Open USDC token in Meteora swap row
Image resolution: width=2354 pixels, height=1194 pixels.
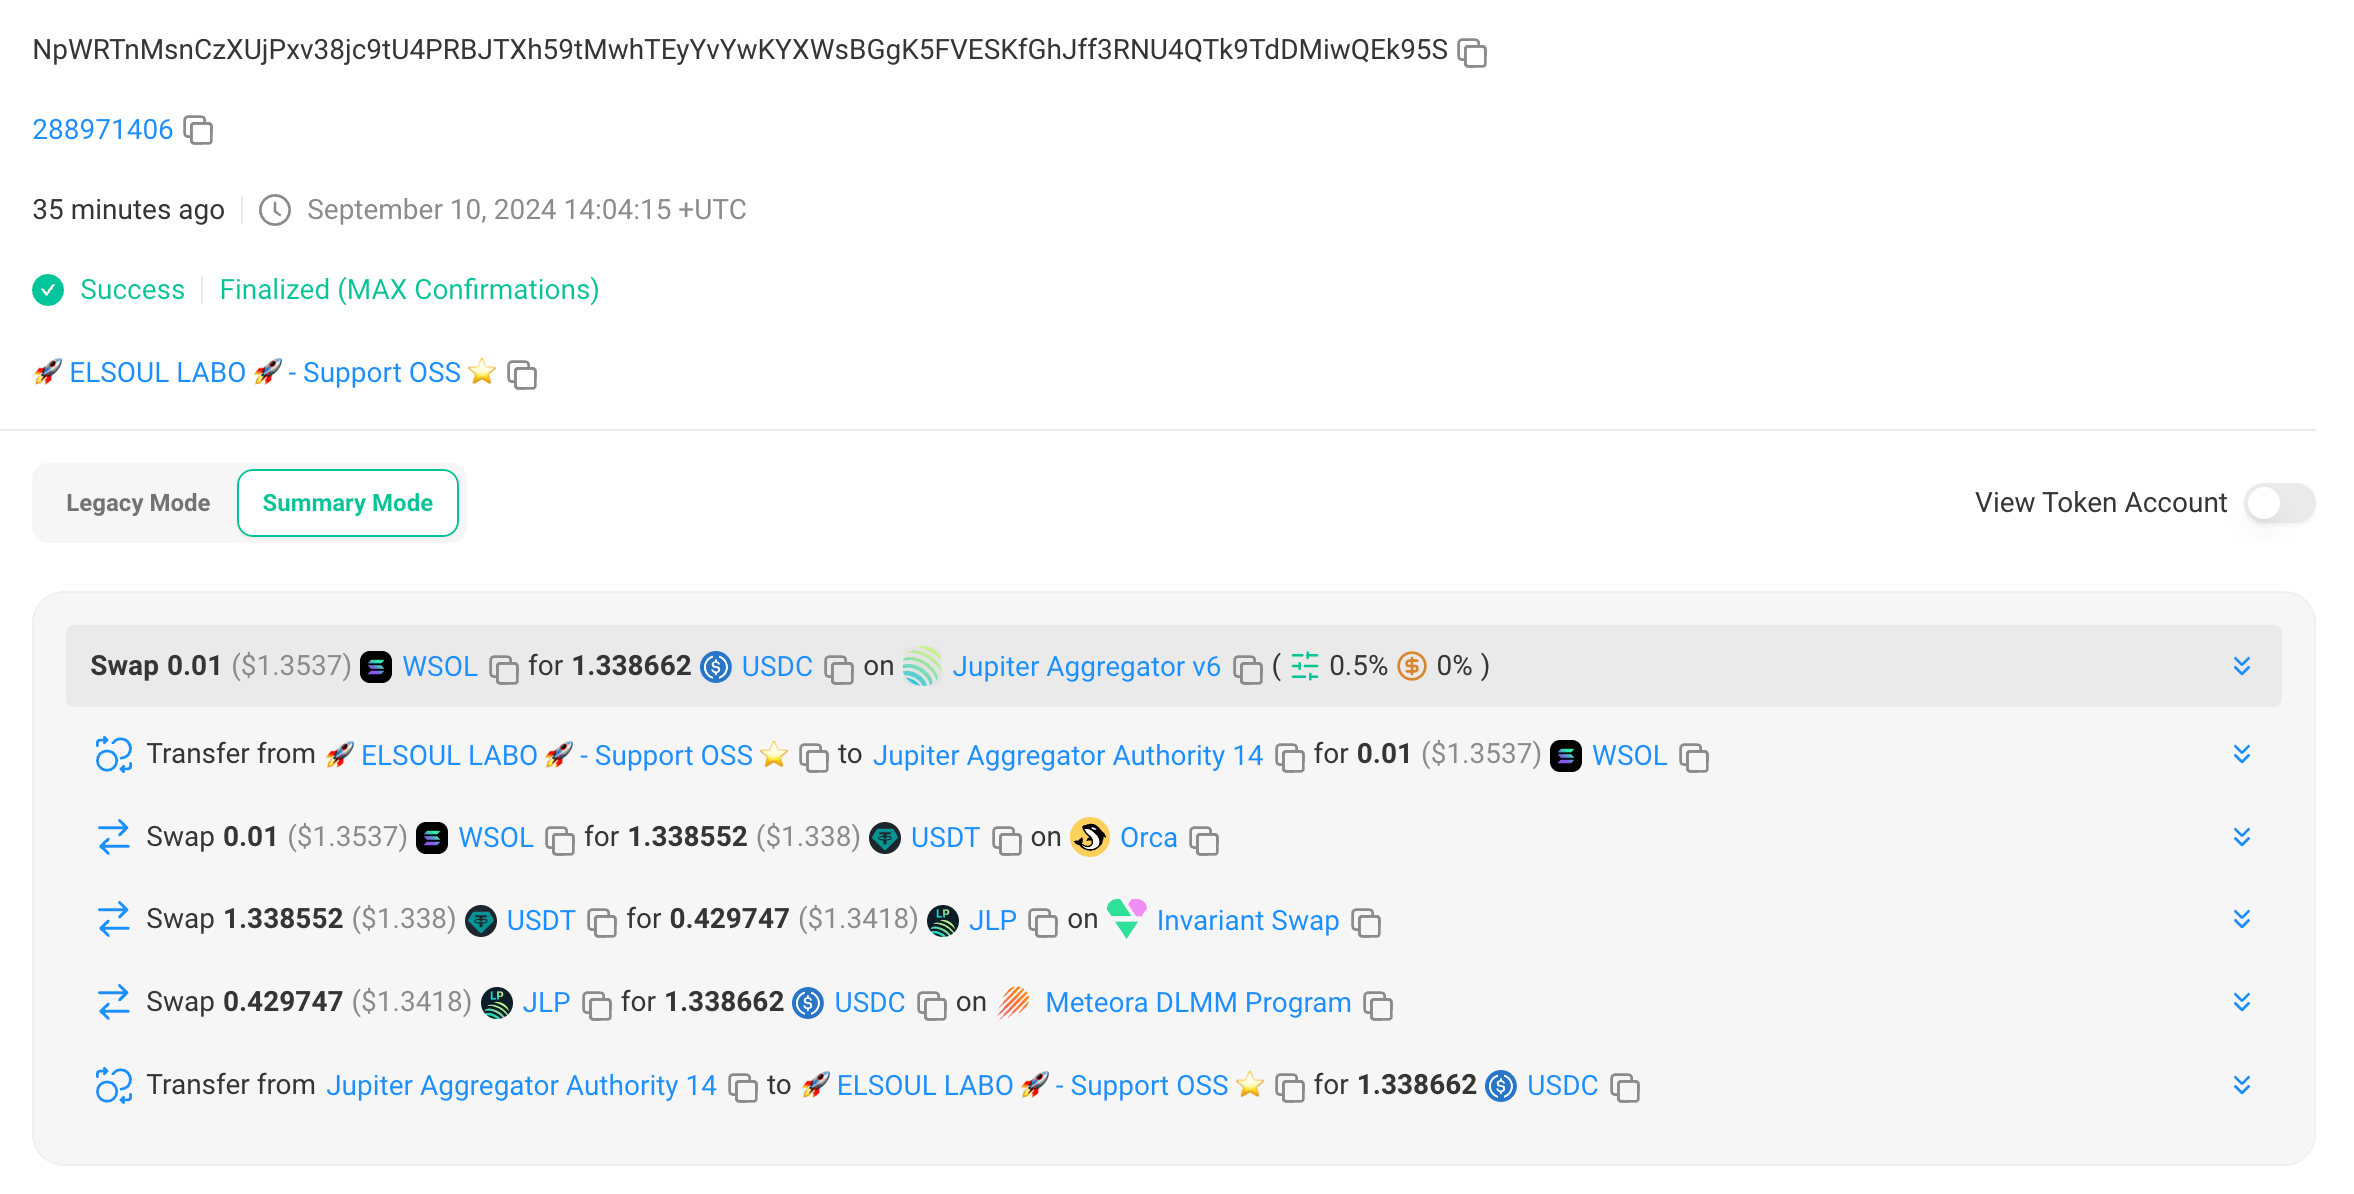[x=870, y=1003]
